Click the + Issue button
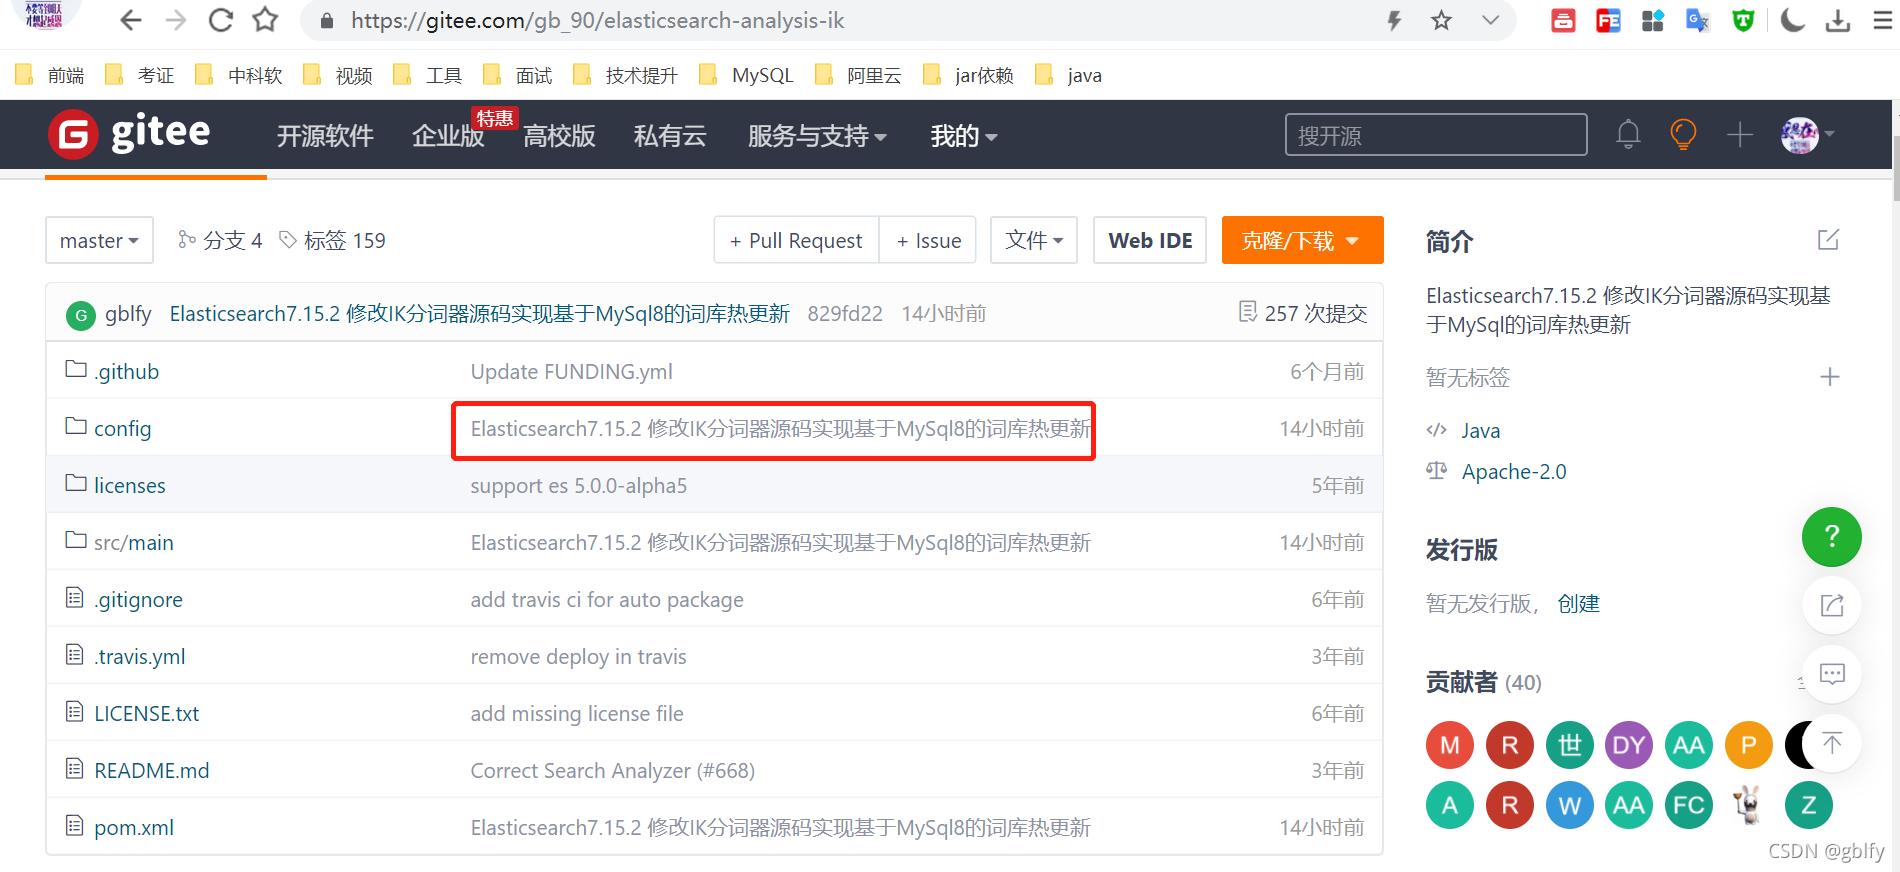1900x872 pixels. click(x=928, y=240)
